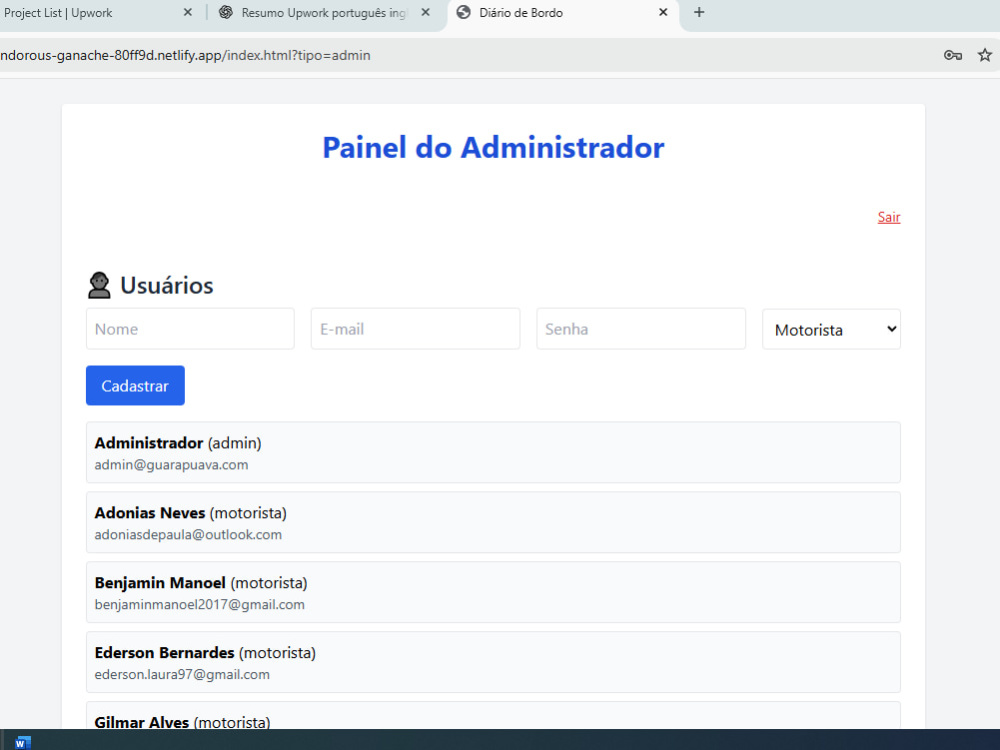The image size is (1000, 750).
Task: Close the Diário de Bordo tab
Action: [x=663, y=12]
